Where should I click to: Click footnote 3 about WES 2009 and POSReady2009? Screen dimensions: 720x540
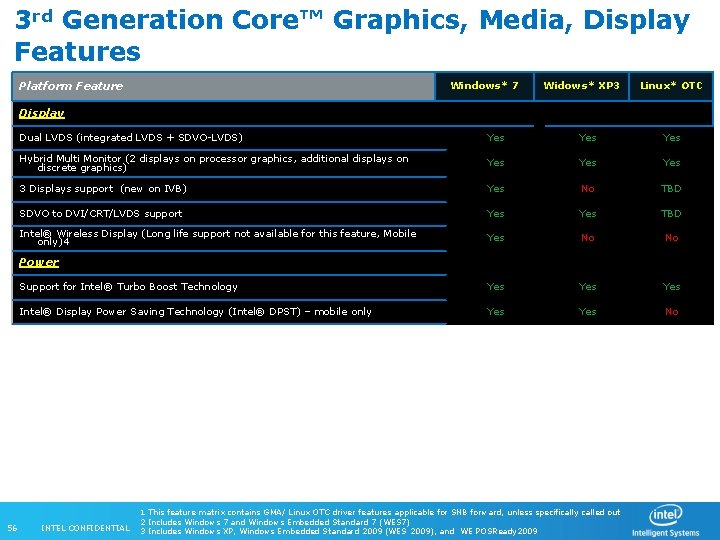(339, 531)
